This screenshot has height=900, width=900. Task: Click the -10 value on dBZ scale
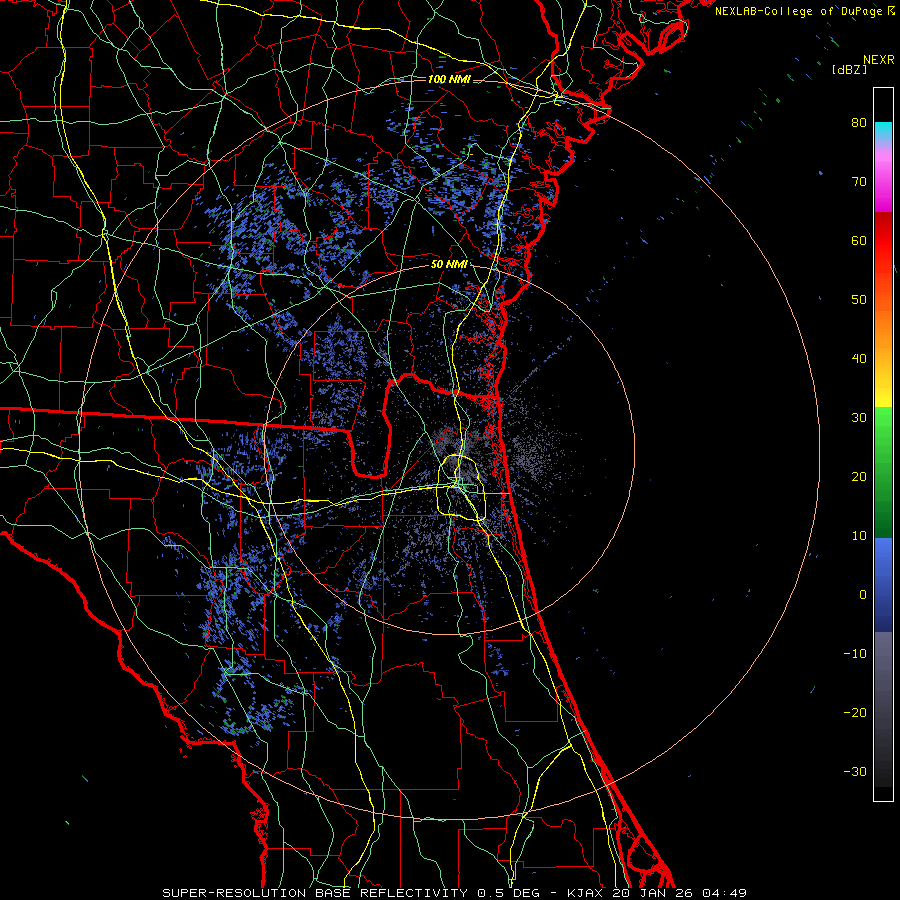click(855, 654)
